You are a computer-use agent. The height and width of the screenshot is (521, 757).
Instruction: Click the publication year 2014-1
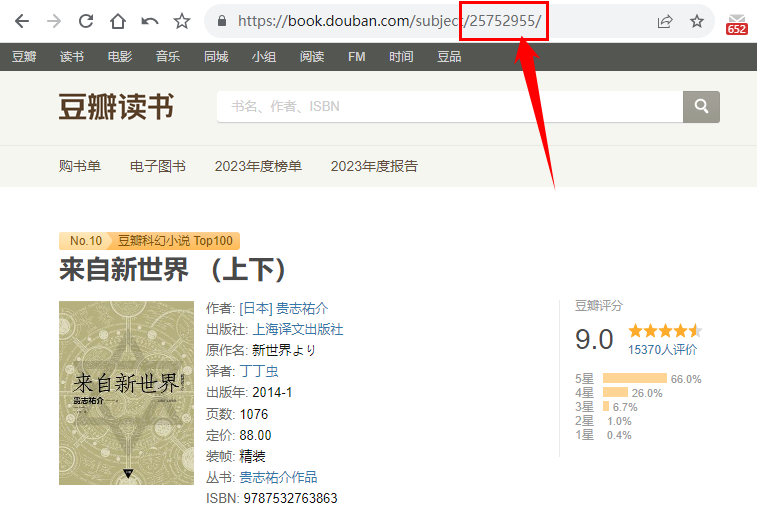[x=272, y=392]
